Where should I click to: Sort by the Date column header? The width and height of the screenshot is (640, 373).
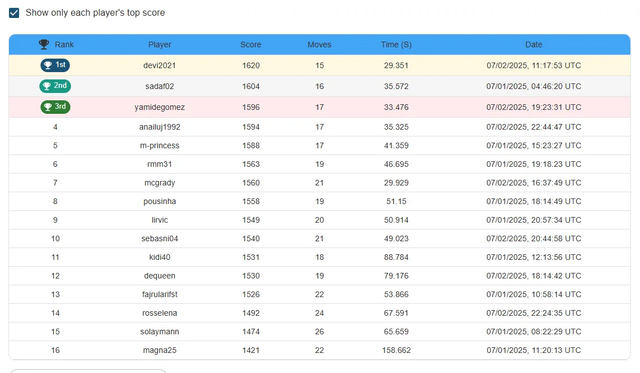(533, 44)
